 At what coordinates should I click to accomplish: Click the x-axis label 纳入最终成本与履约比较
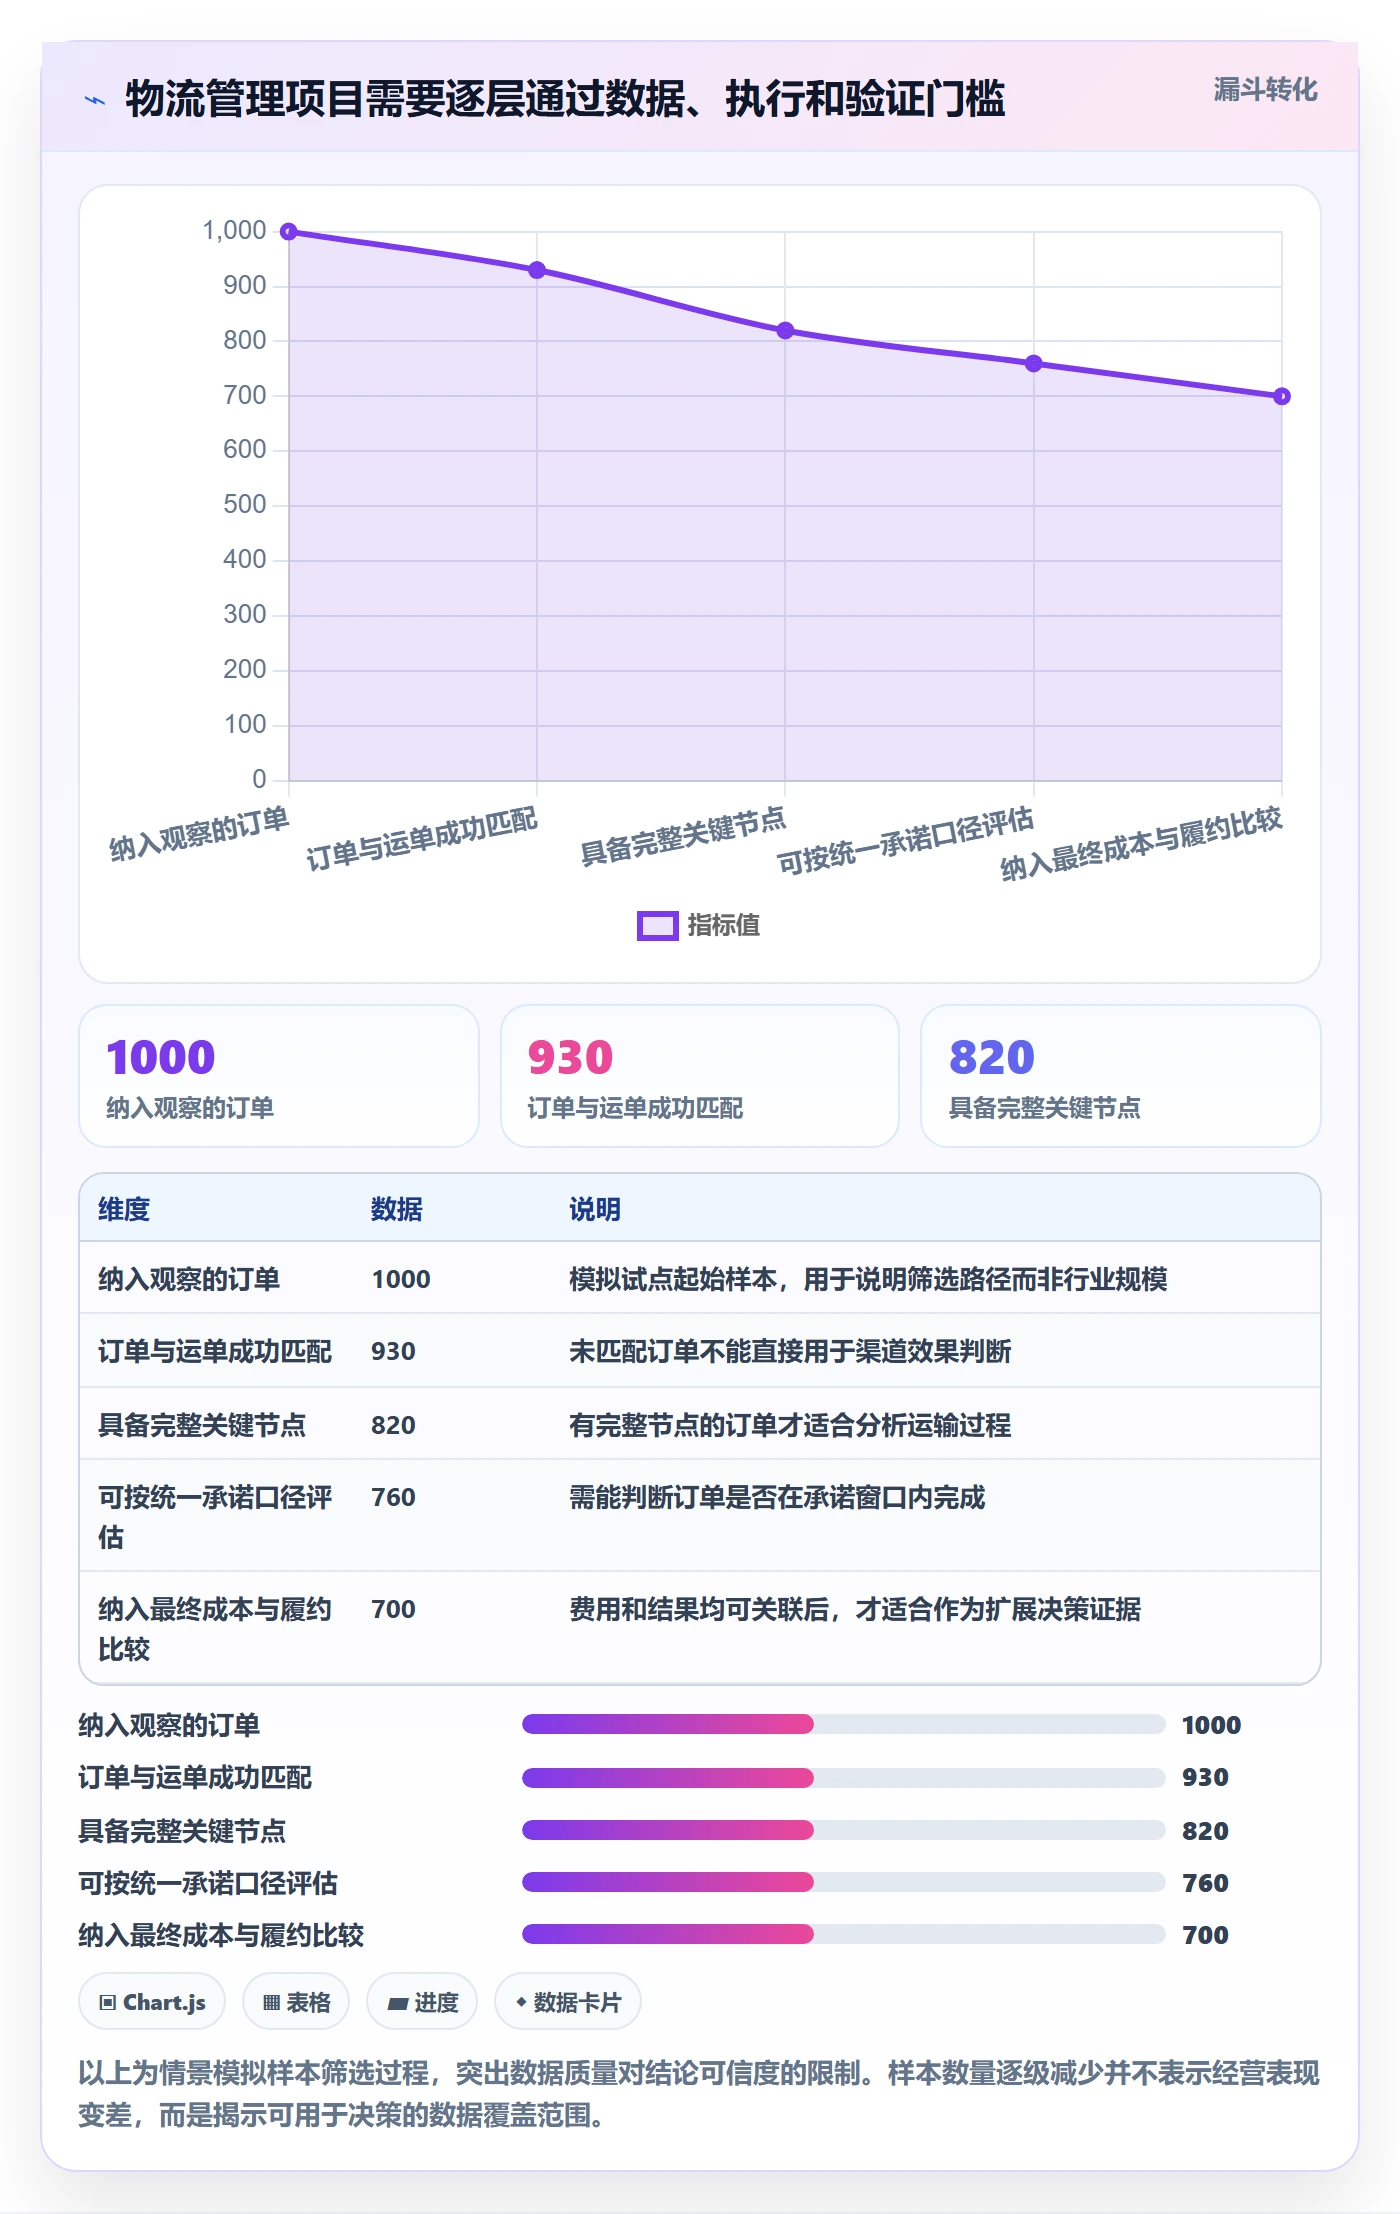click(x=1141, y=844)
